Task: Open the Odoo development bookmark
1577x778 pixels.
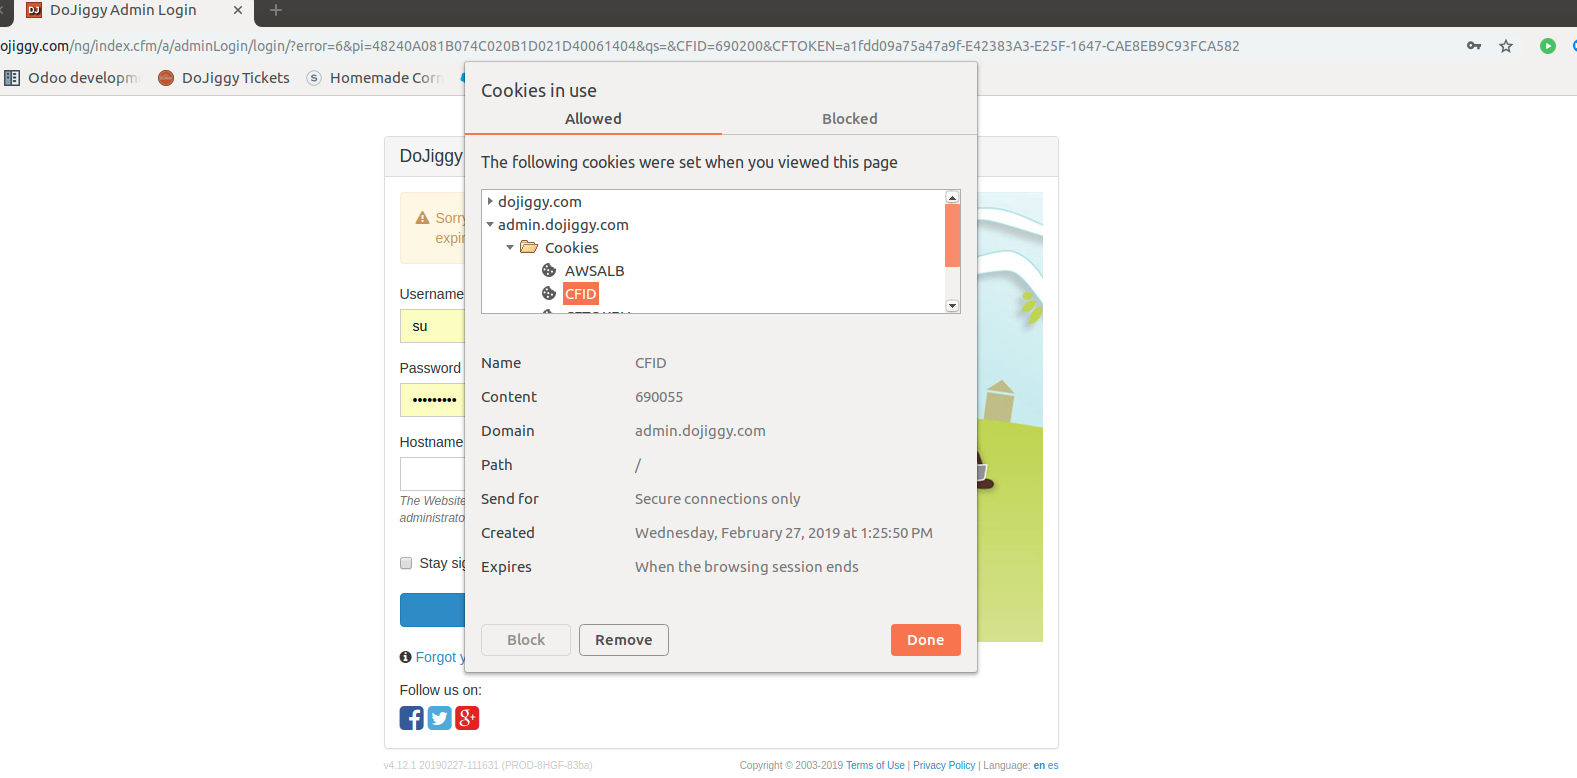Action: coord(72,78)
